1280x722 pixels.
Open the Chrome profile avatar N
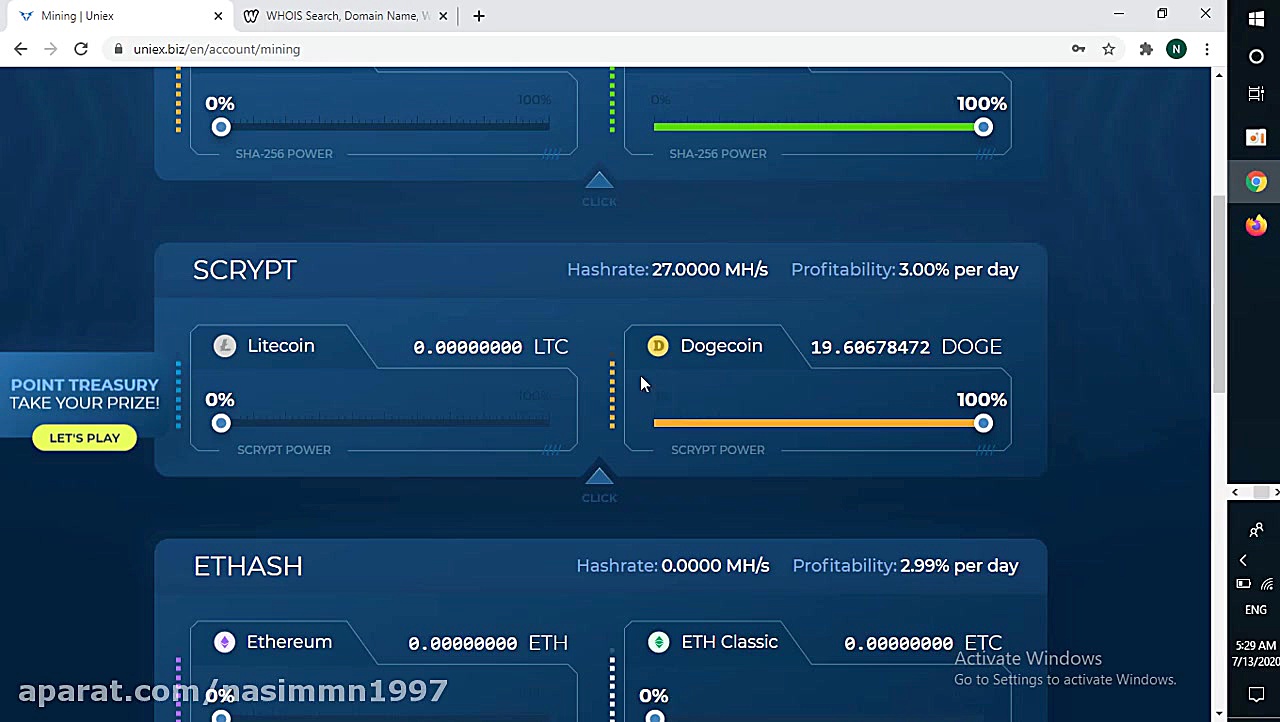tap(1176, 49)
